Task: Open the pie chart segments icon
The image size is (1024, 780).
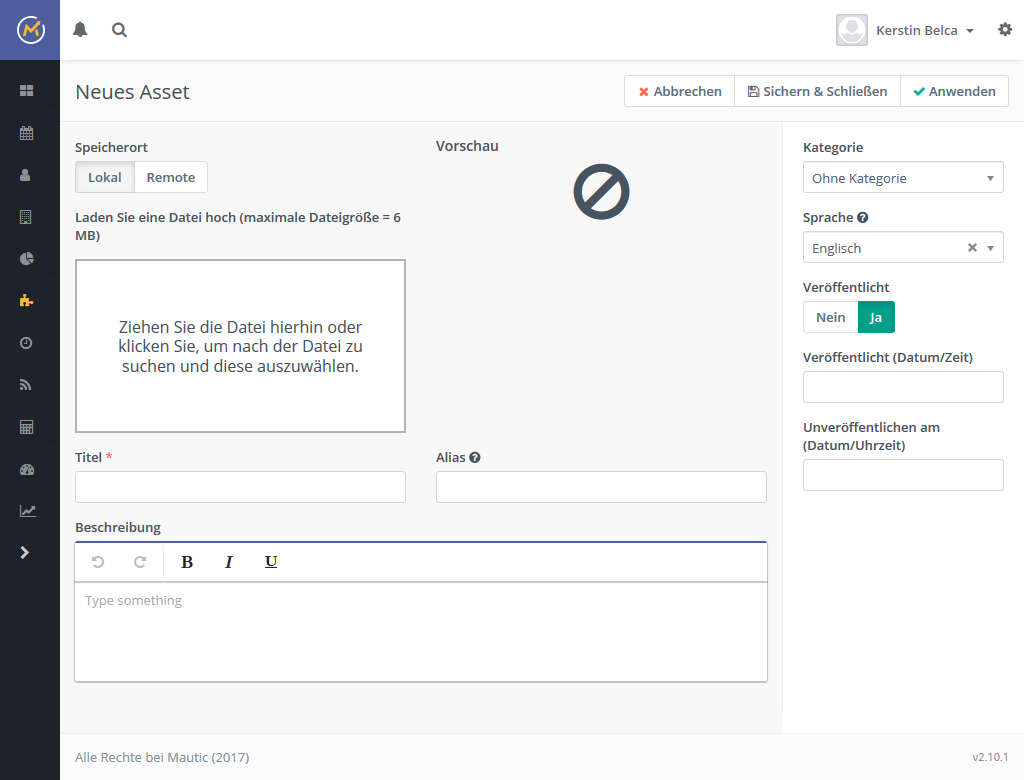Action: (x=27, y=259)
